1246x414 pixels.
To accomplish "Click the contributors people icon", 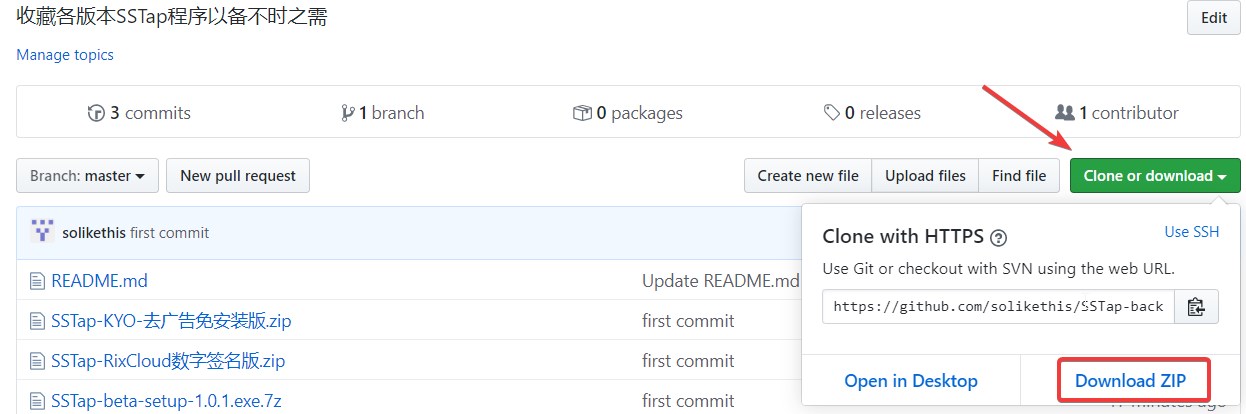I will (x=1064, y=113).
